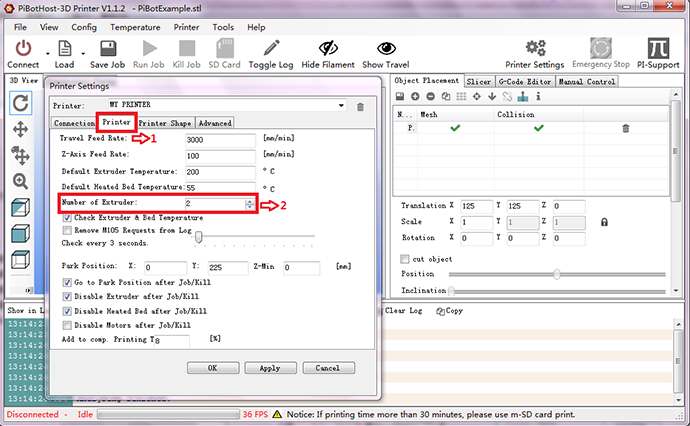Viewport: 690px width, 426px height.
Task: Click the warning icon in the status bar
Action: tap(277, 415)
